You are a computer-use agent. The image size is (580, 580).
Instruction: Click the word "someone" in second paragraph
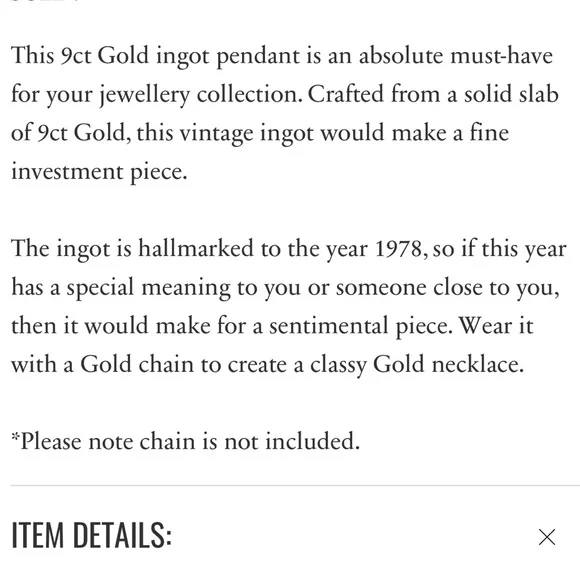(381, 288)
